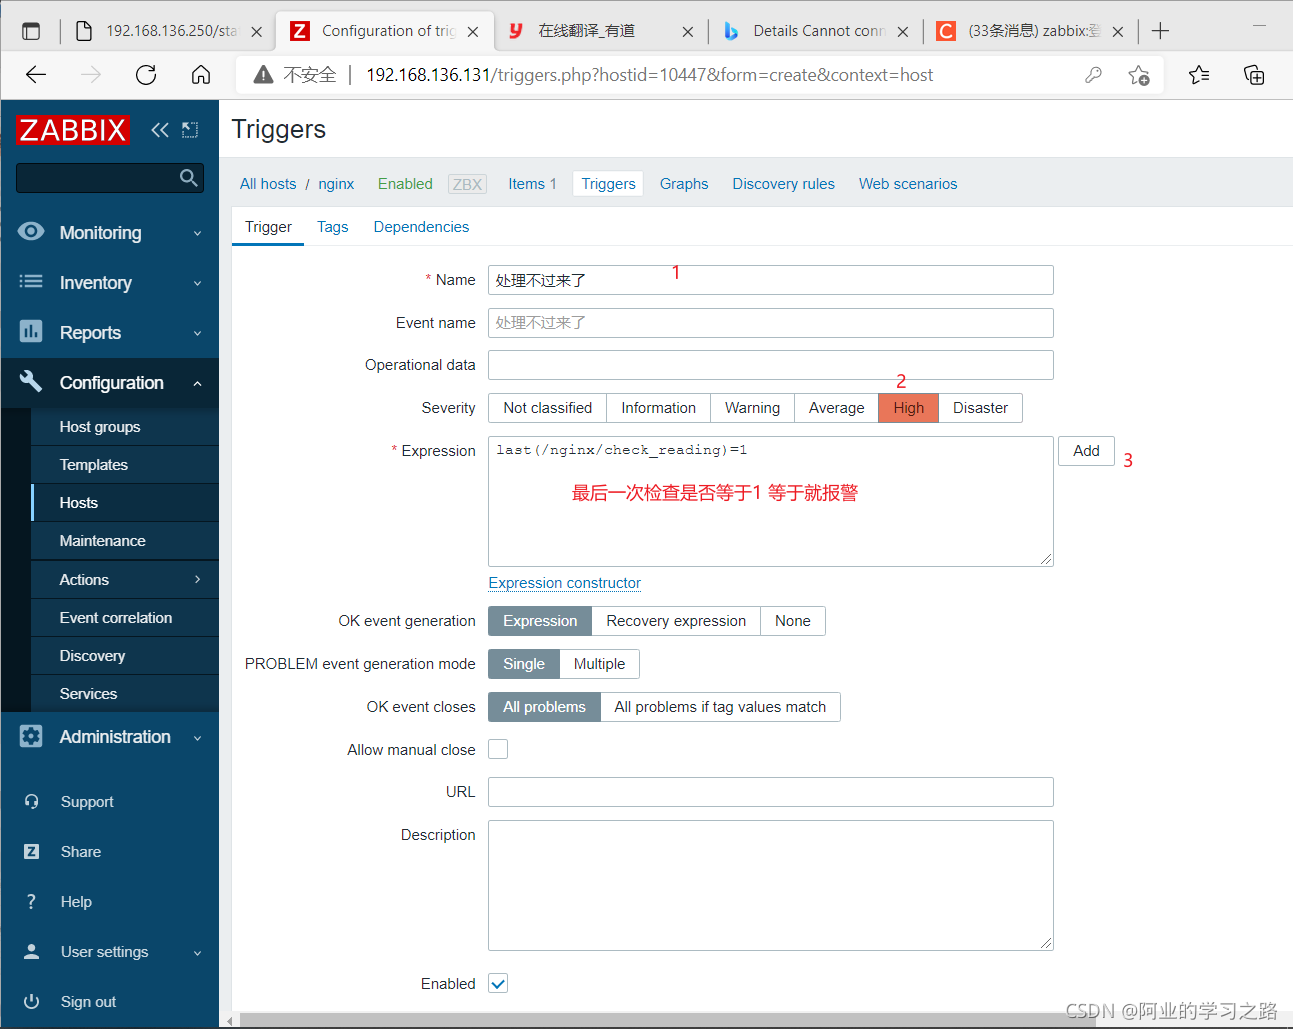Switch to the Tags tab
The height and width of the screenshot is (1029, 1293).
333,227
